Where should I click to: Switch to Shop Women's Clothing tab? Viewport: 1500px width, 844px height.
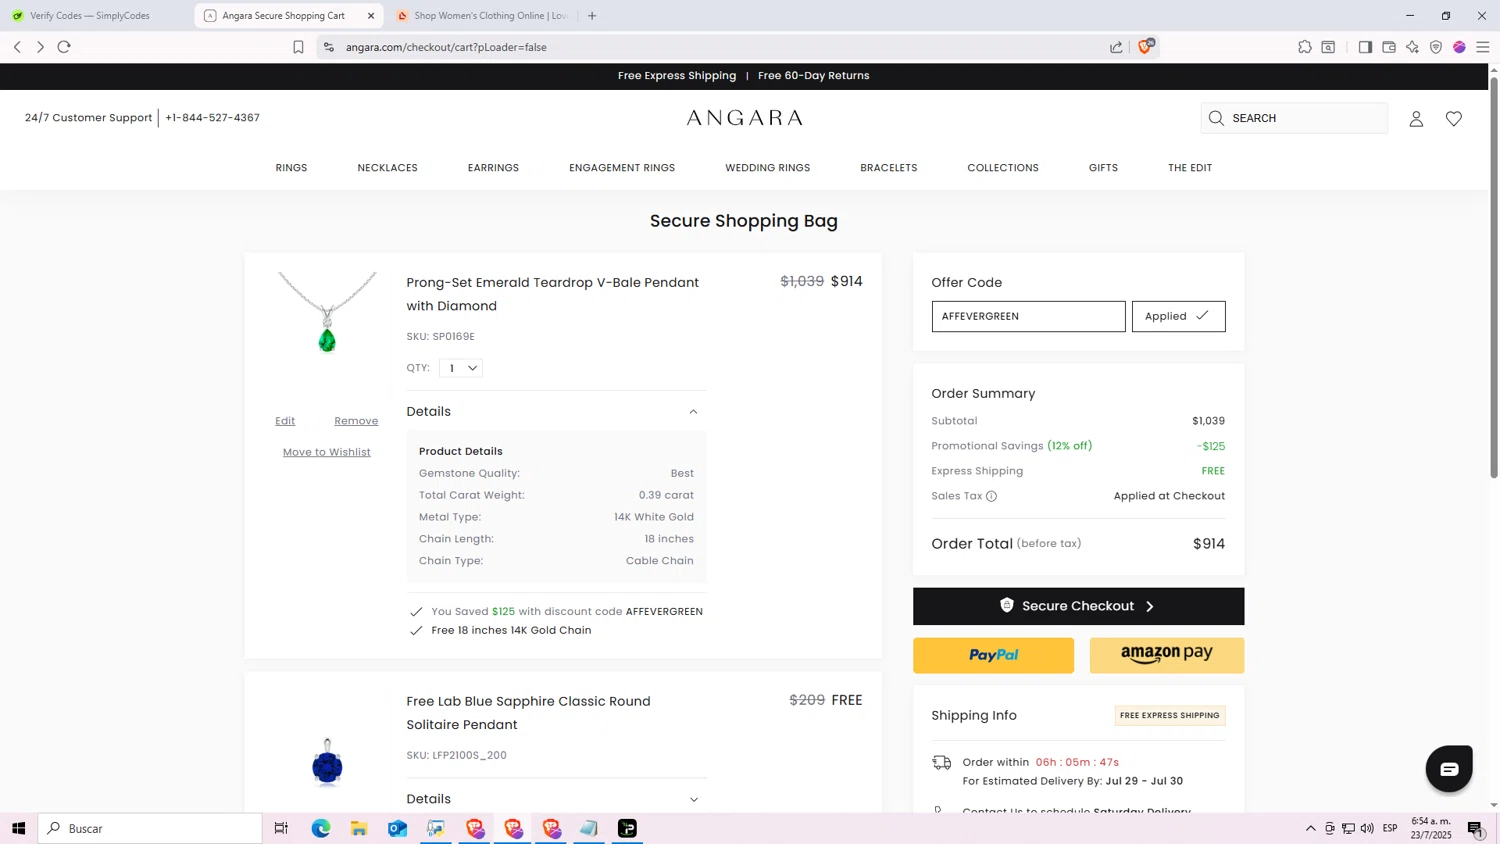(x=482, y=16)
